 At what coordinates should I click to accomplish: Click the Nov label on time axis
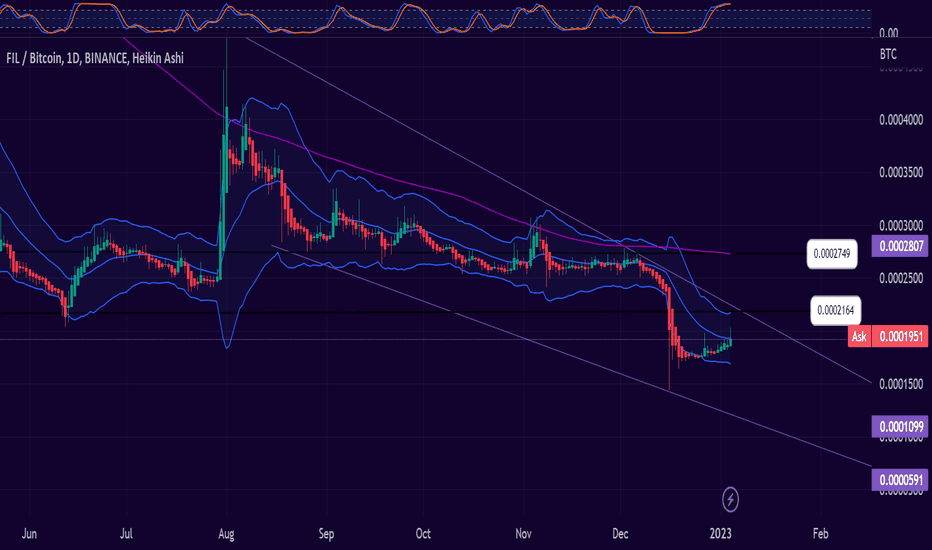tap(524, 534)
